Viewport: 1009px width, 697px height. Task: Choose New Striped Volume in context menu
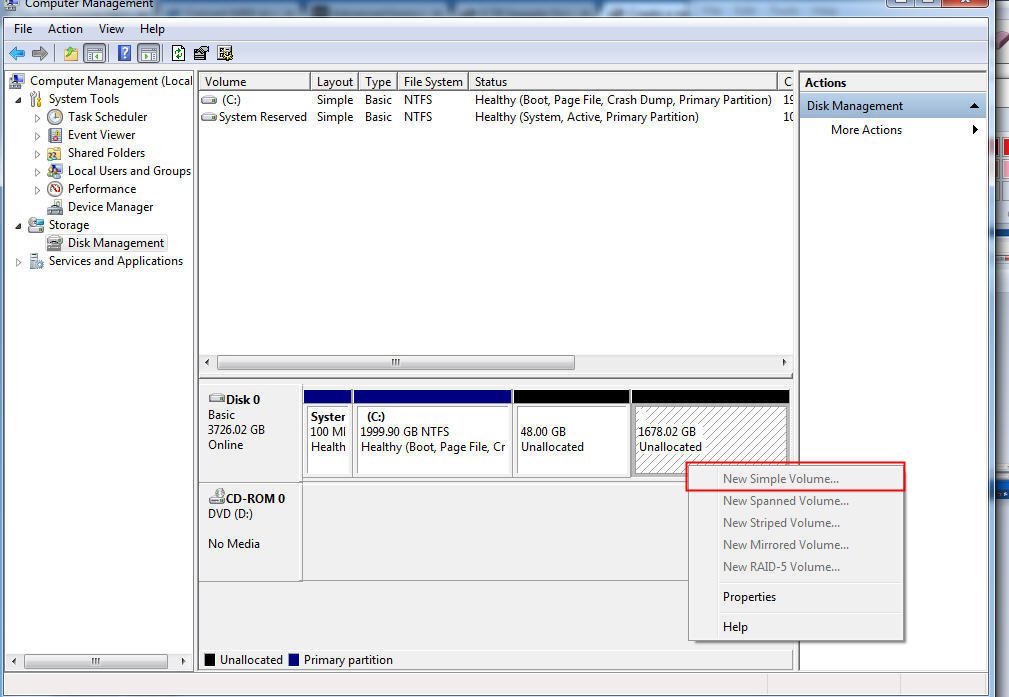pyautogui.click(x=796, y=523)
